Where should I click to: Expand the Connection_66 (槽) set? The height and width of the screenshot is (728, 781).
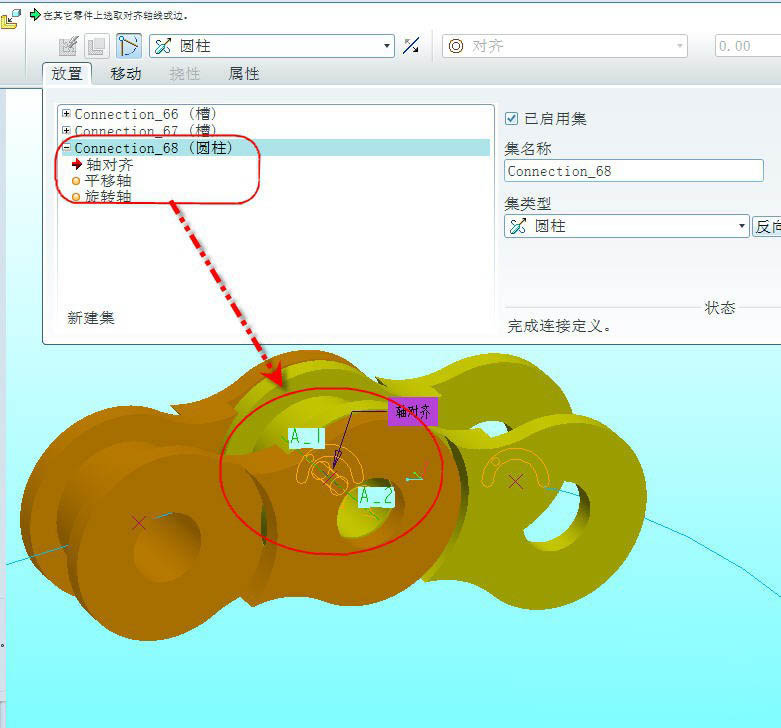[x=66, y=114]
